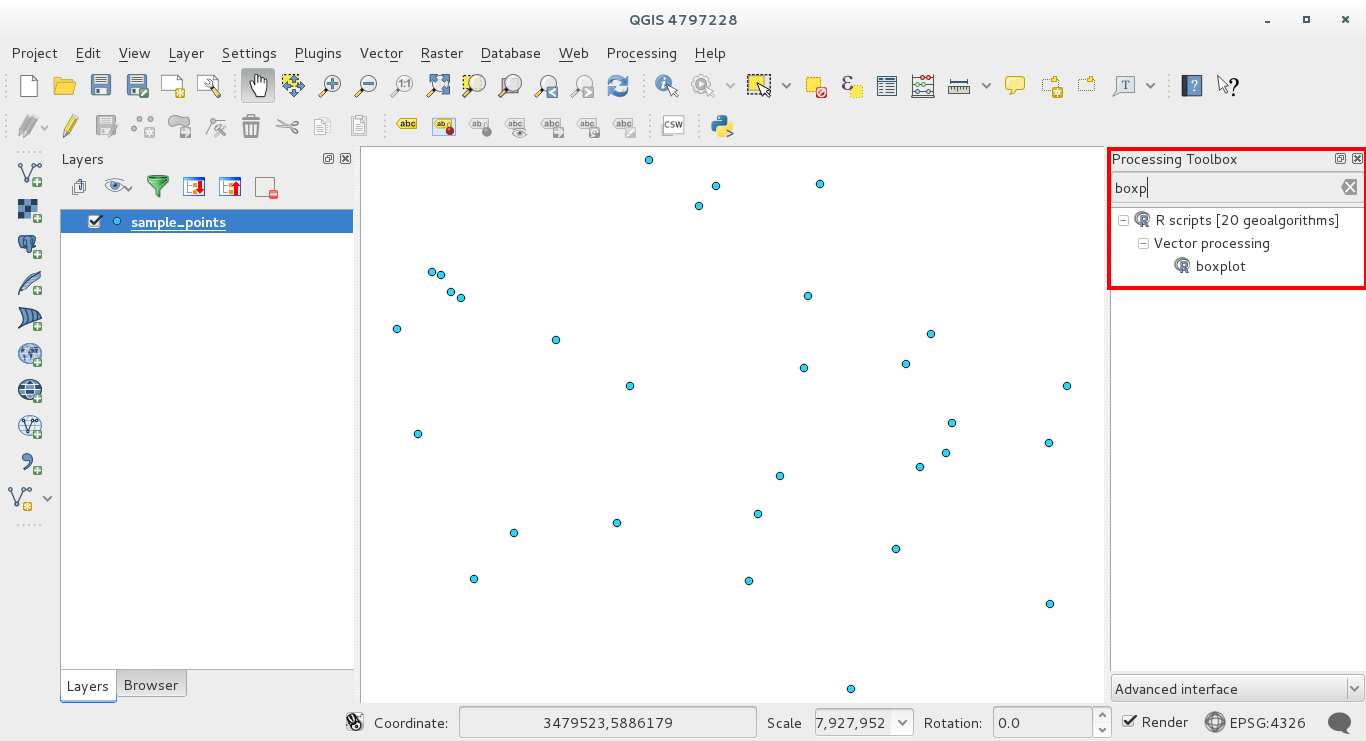Image resolution: width=1366 pixels, height=741 pixels.
Task: Switch to the Browser tab
Action: (151, 685)
